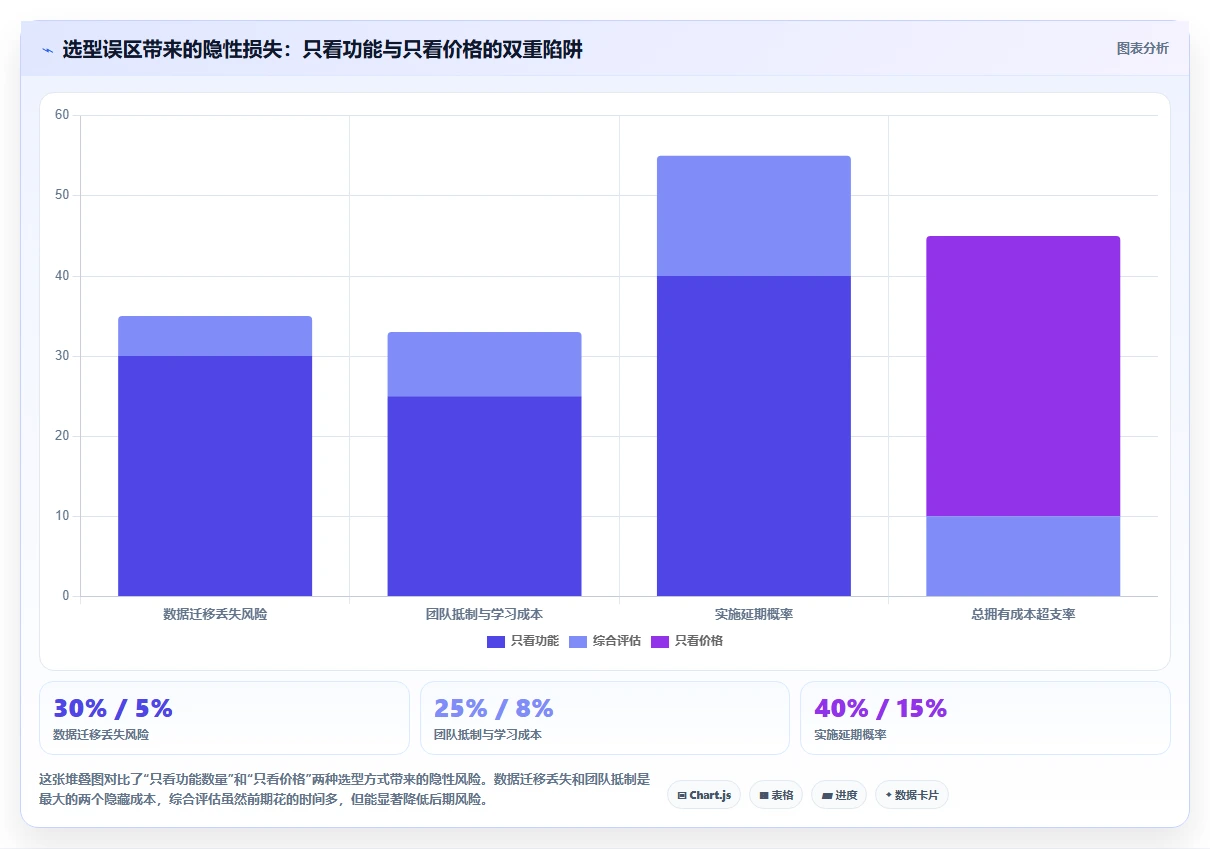1210x849 pixels.
Task: Click the 总拥有成本超支率 x-axis label
Action: tap(1023, 614)
